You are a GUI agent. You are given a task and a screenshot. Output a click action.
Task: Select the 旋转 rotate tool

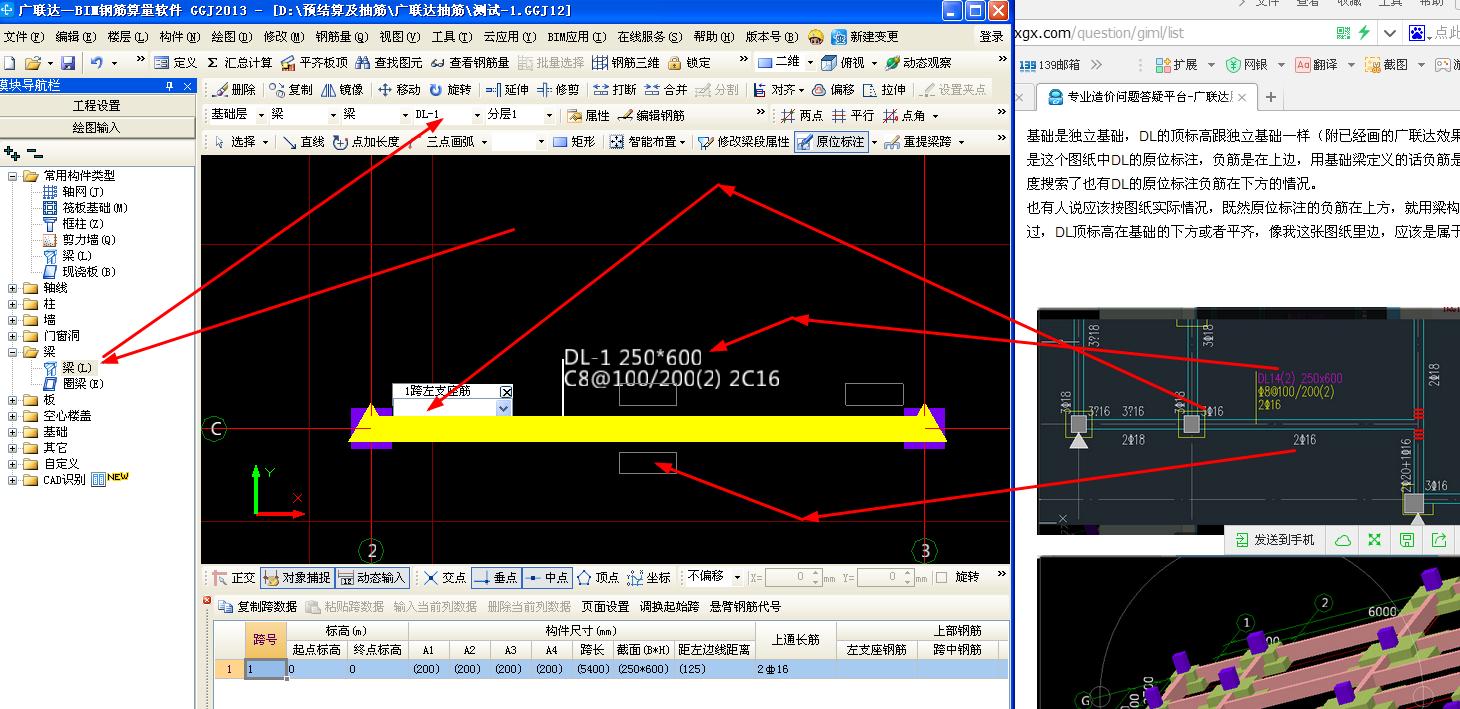(x=450, y=90)
